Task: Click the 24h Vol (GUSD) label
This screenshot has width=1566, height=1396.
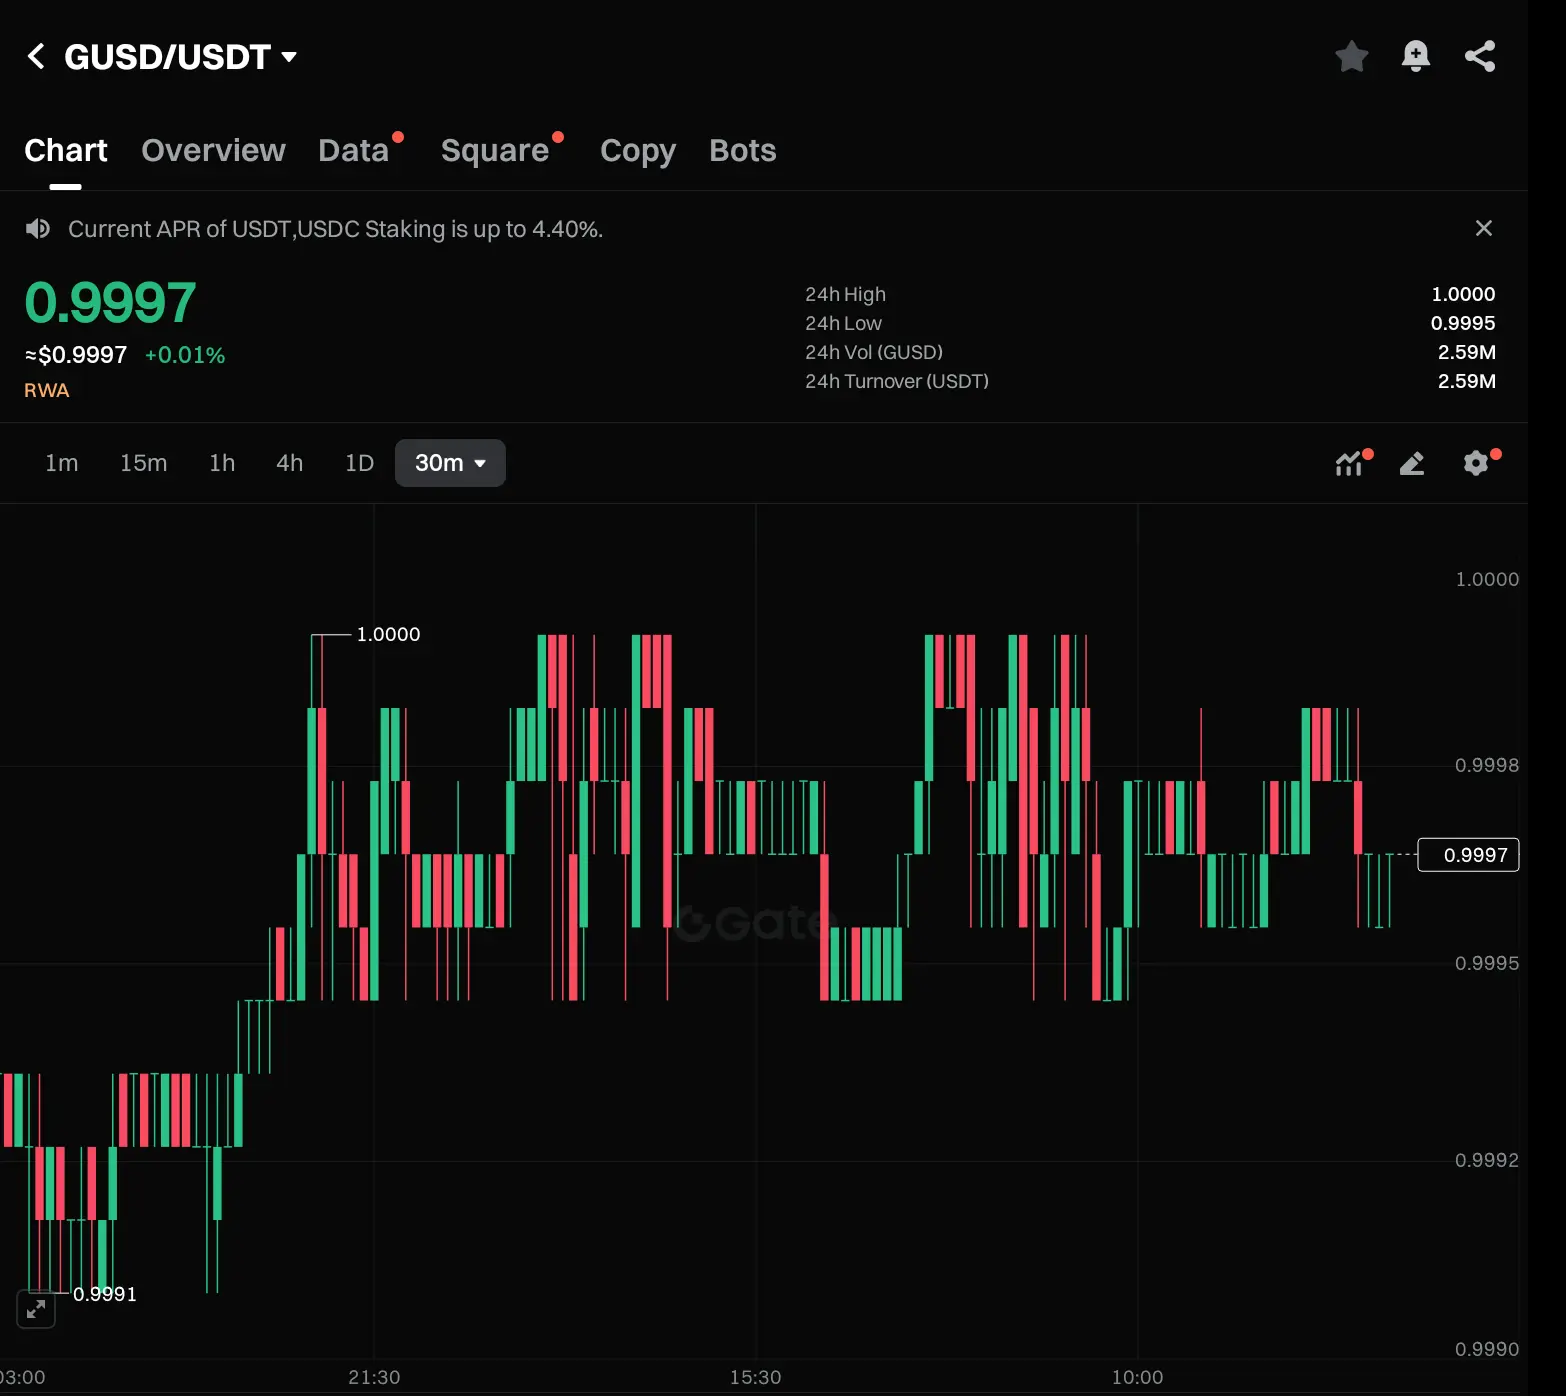Action: tap(874, 352)
